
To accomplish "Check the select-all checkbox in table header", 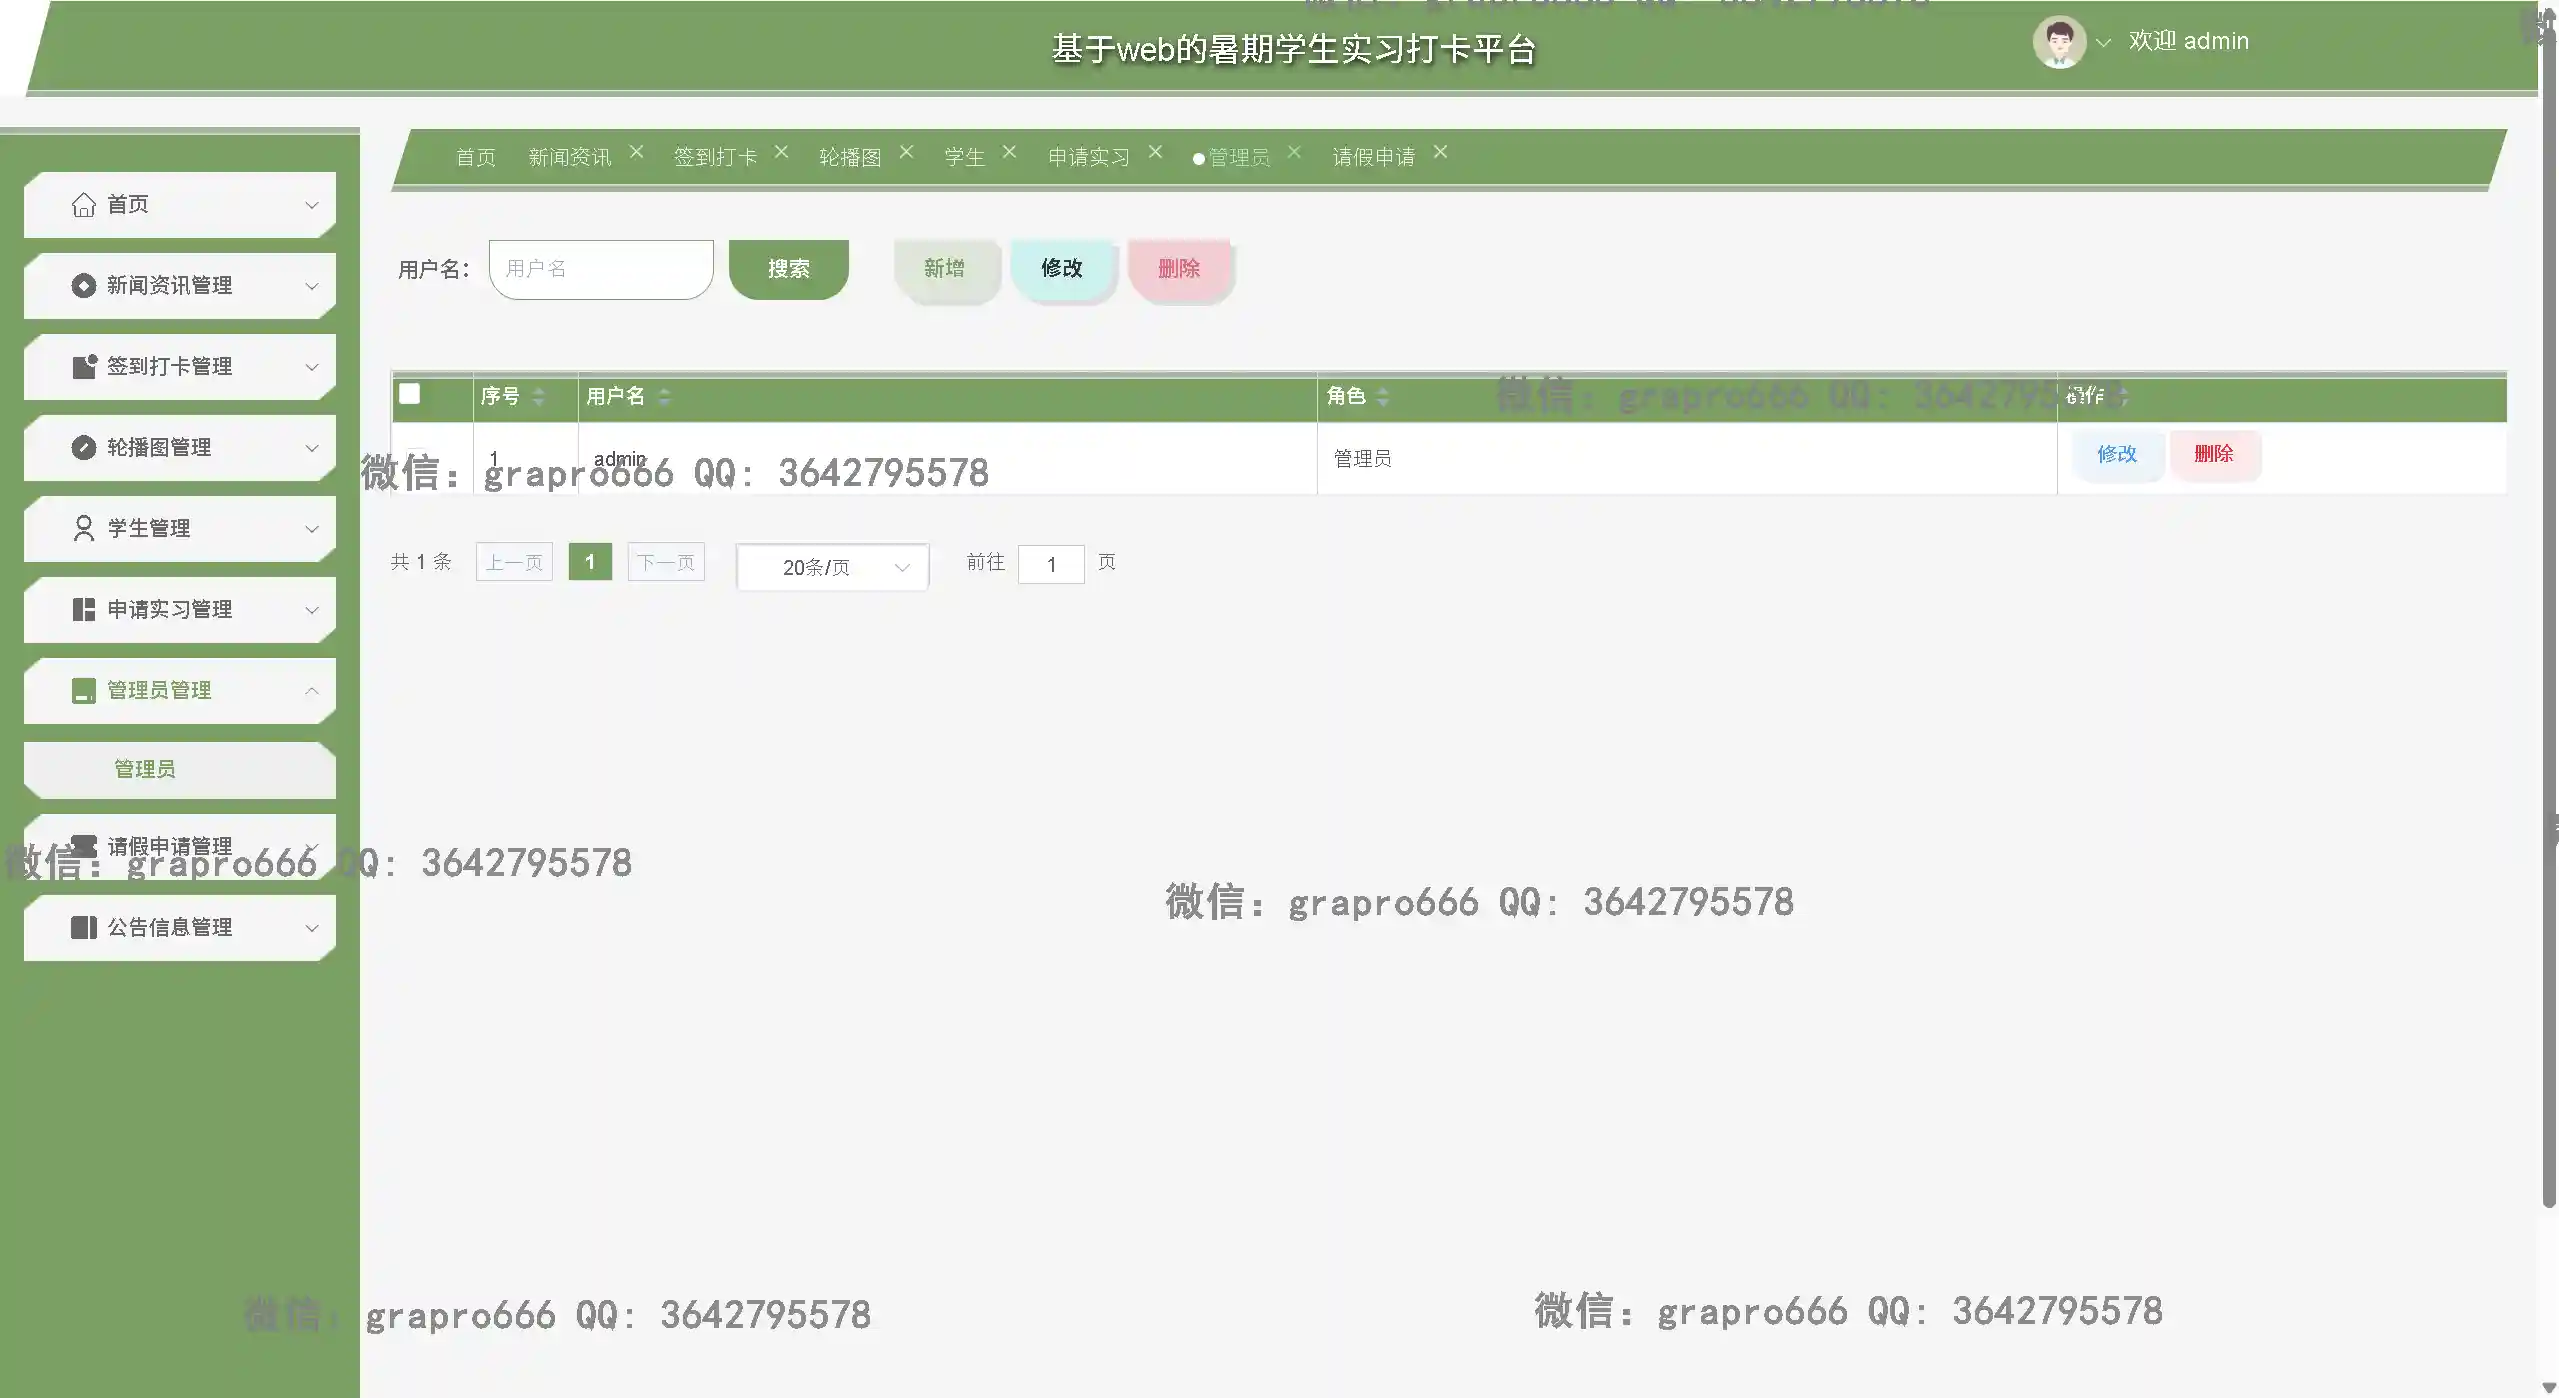I will [411, 394].
